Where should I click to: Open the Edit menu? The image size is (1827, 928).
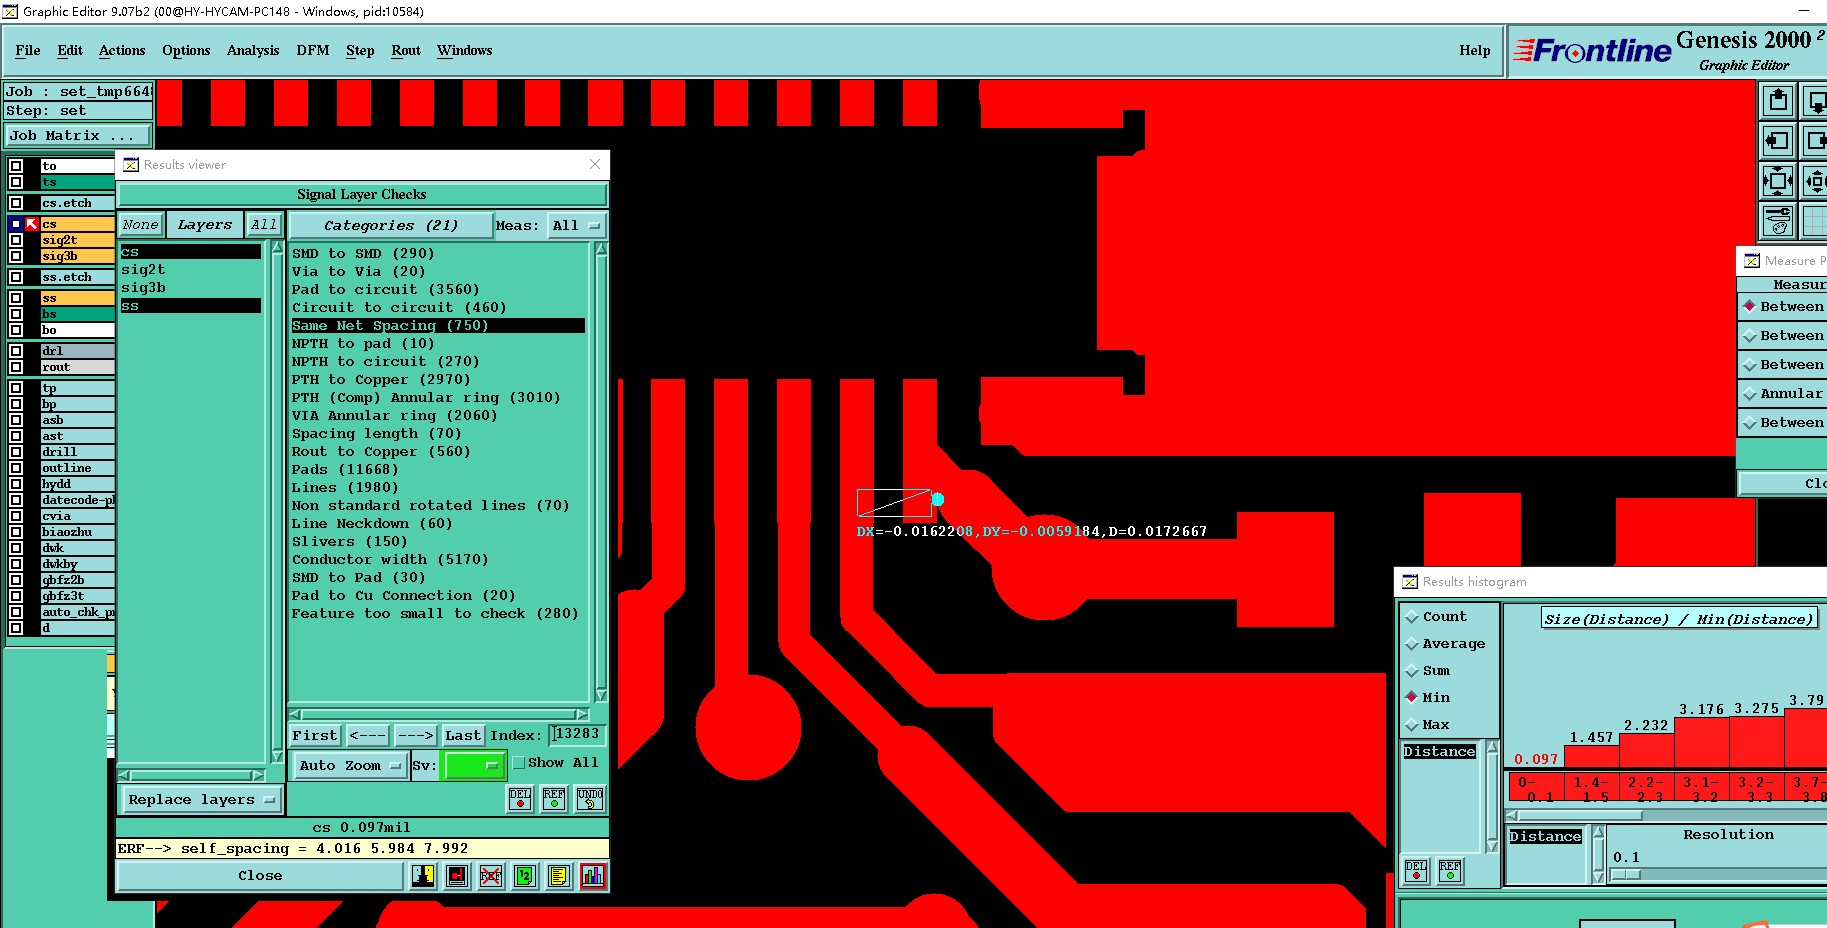[x=70, y=50]
